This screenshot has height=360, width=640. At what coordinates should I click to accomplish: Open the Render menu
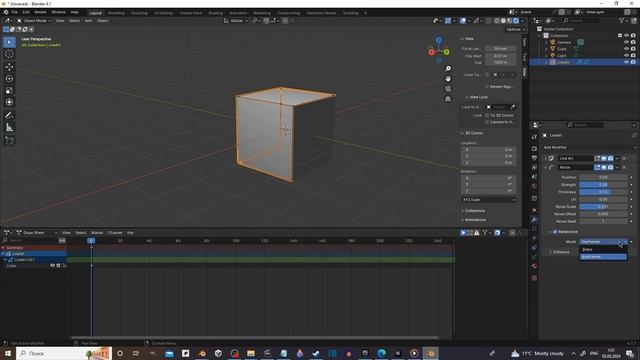click(x=40, y=12)
